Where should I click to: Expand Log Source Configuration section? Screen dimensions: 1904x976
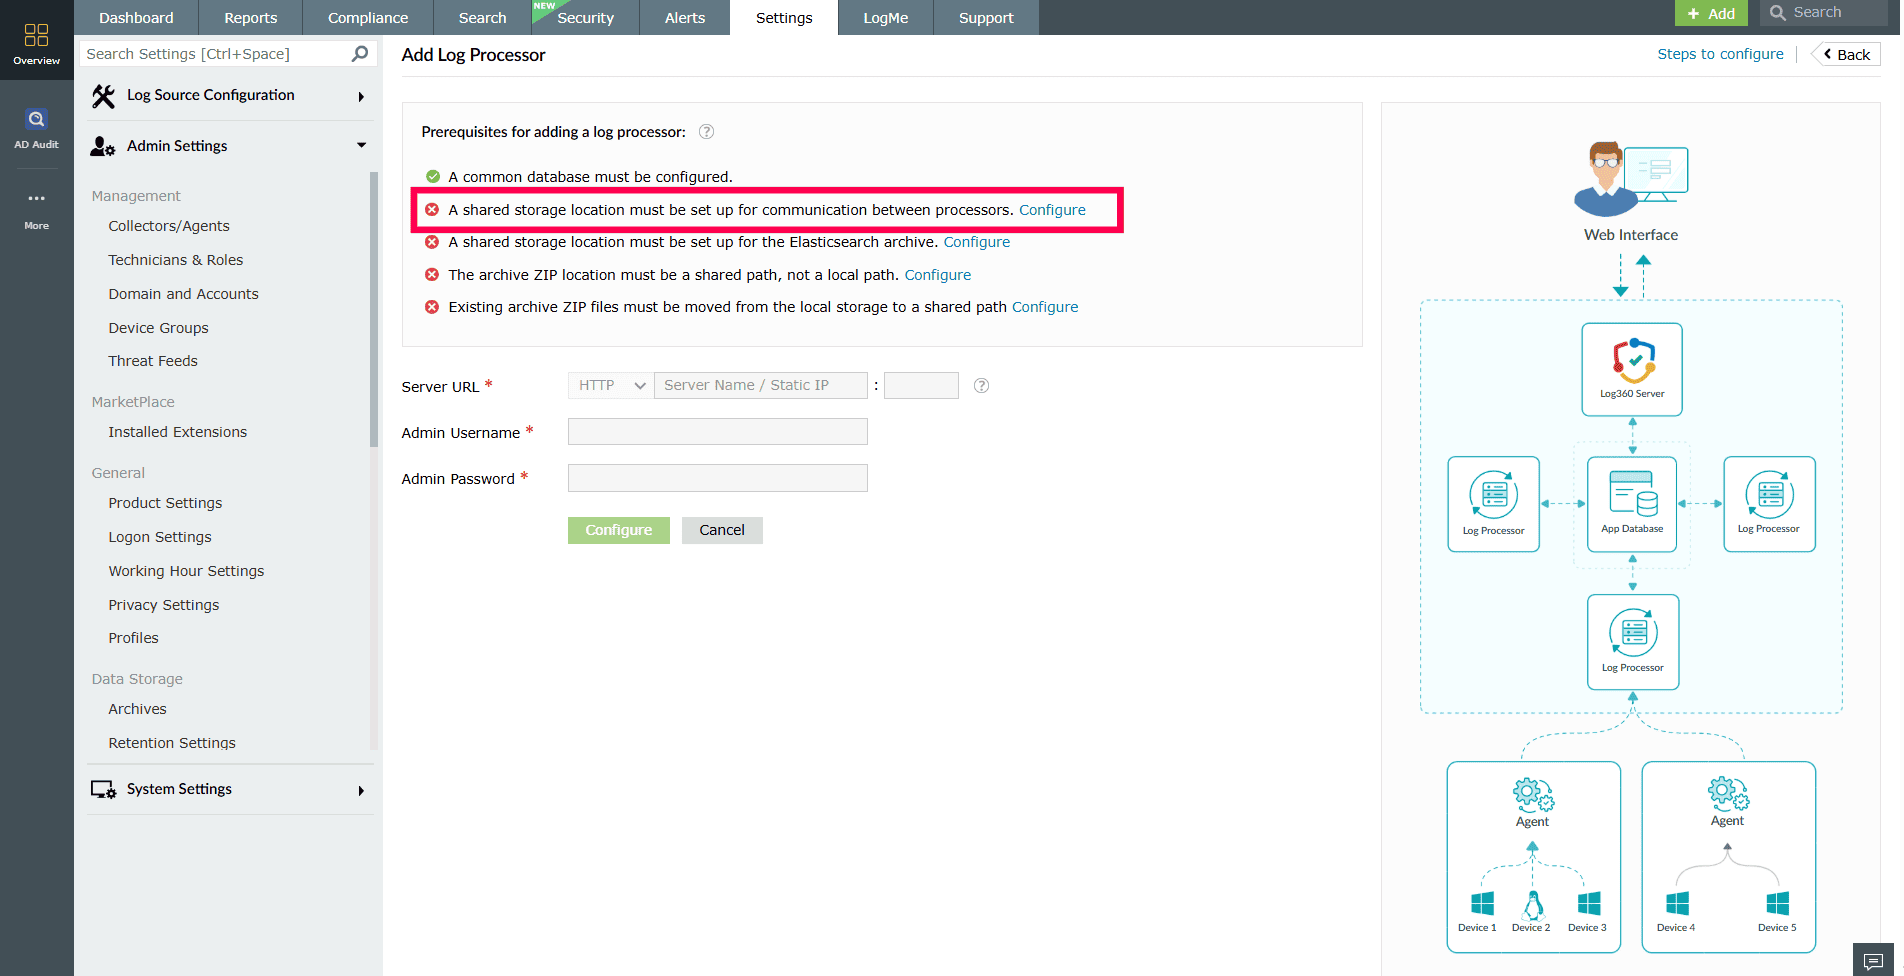361,96
